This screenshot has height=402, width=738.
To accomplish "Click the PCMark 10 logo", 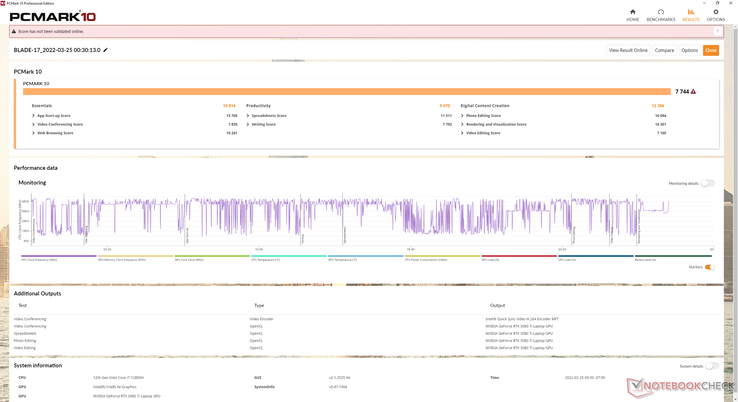I will 53,16.
